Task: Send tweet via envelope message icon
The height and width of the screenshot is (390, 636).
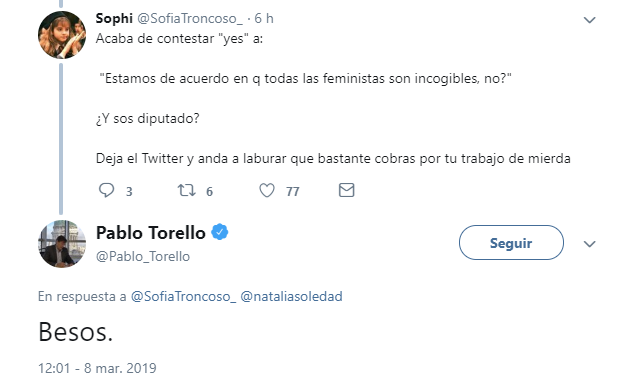Action: click(x=346, y=190)
